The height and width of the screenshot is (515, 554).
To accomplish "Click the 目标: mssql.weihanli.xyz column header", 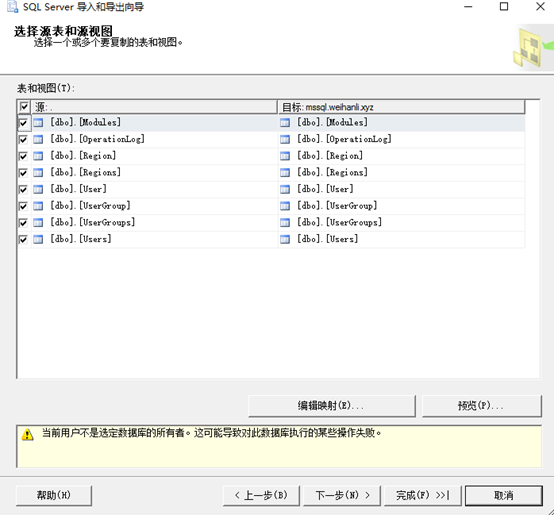I will 401,107.
